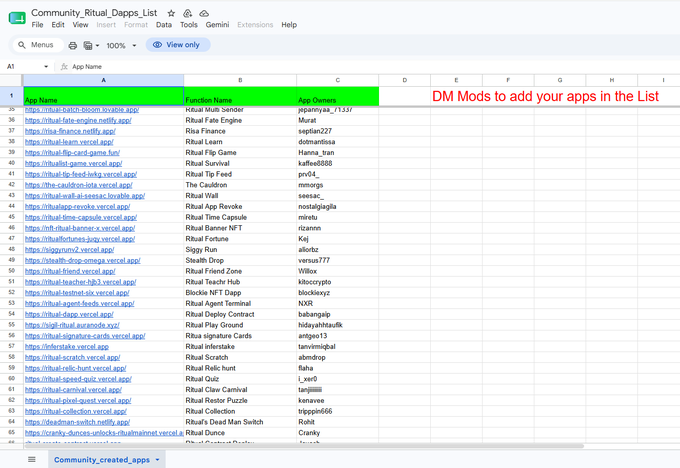Select the Ritual Claw Carnival cell
This screenshot has width=680, height=468.
pyautogui.click(x=240, y=389)
